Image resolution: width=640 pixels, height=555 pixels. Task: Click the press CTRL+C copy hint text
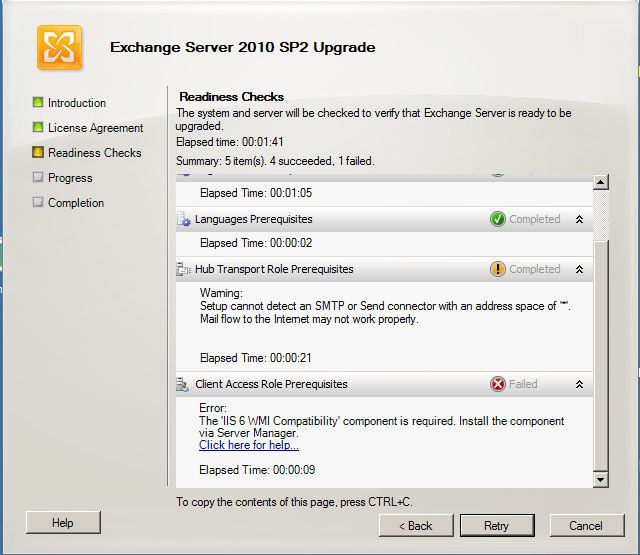click(x=294, y=502)
